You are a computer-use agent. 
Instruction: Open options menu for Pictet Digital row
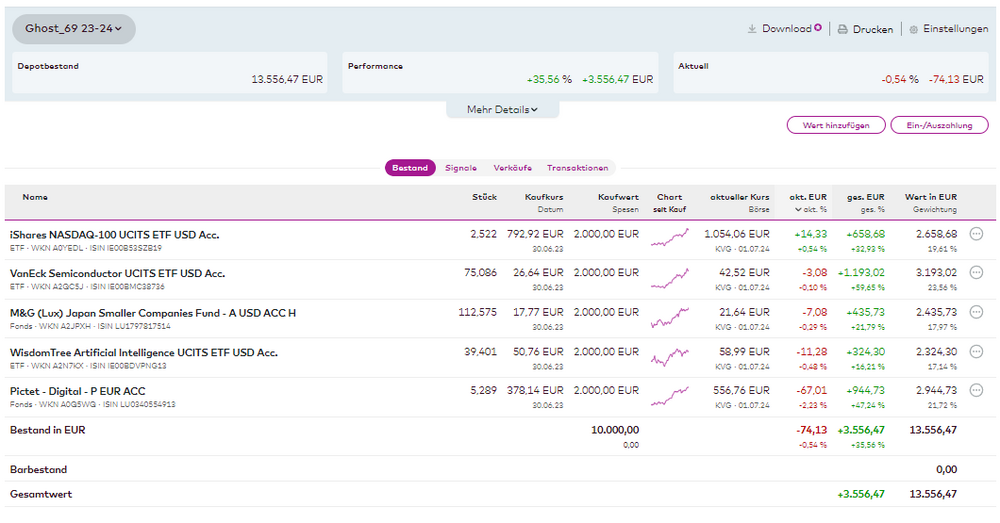[x=977, y=391]
